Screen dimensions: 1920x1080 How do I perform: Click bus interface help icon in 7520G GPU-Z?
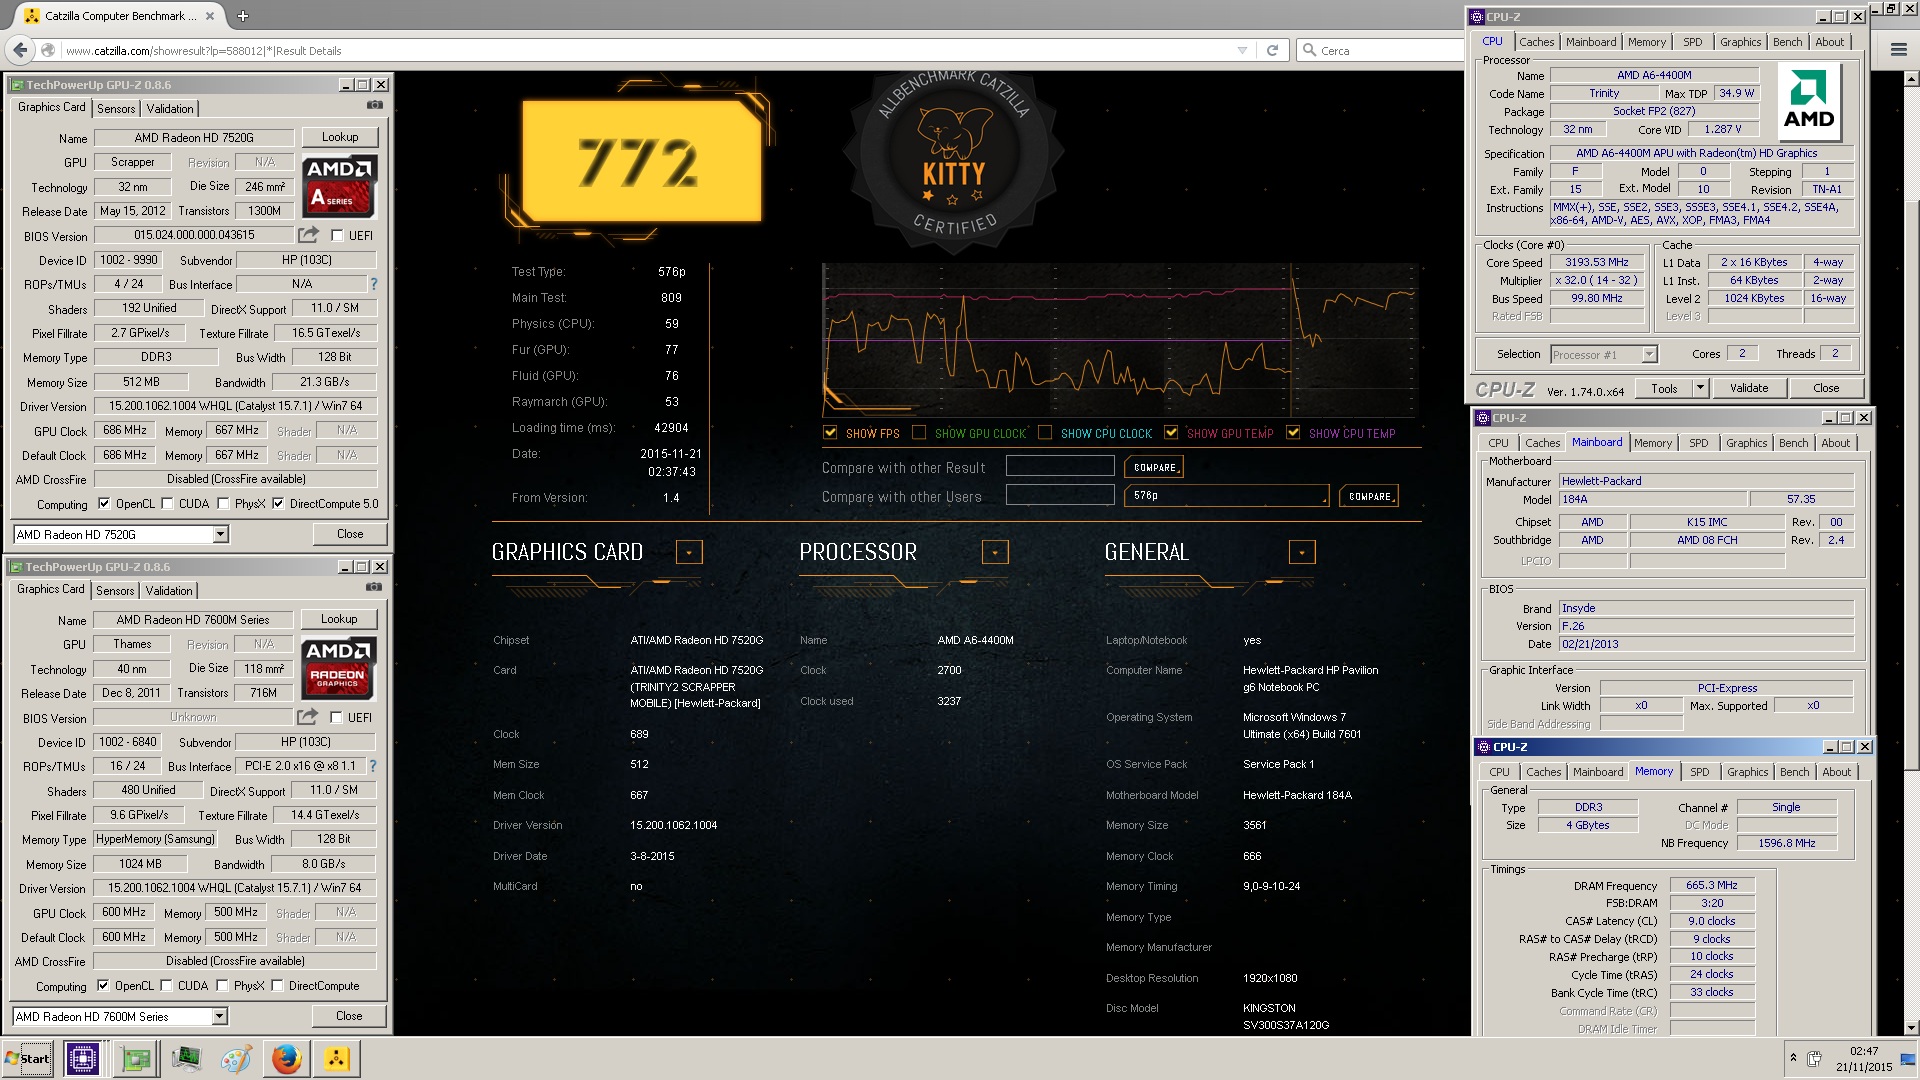point(374,284)
